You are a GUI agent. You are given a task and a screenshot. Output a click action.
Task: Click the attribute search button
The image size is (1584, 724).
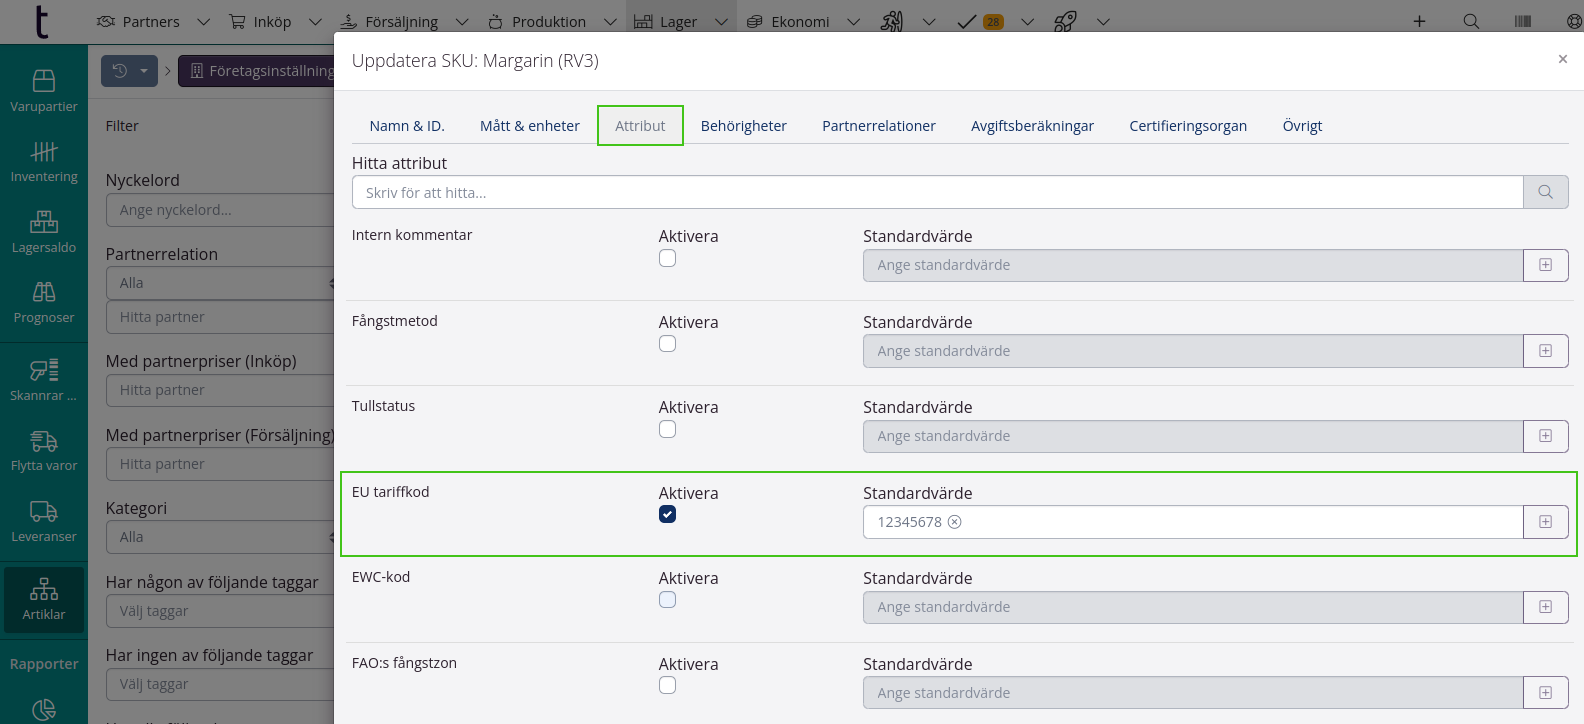[1545, 192]
